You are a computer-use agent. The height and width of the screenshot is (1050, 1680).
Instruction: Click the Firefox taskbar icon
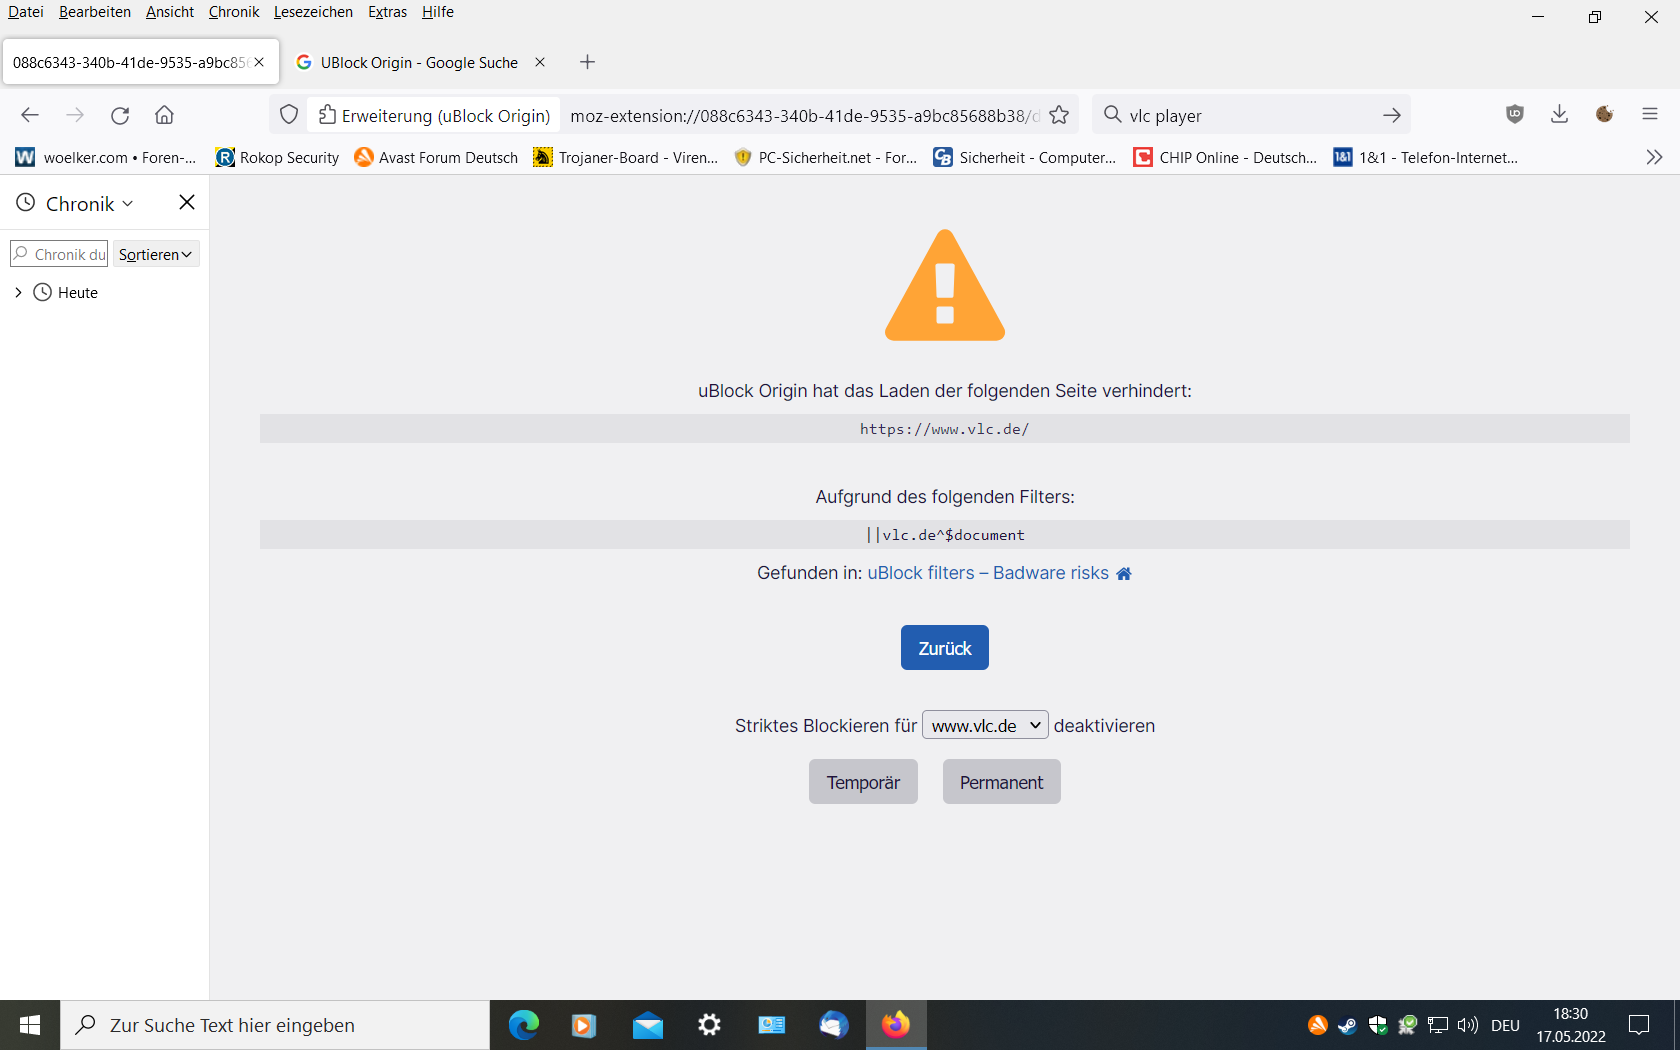[x=895, y=1025]
